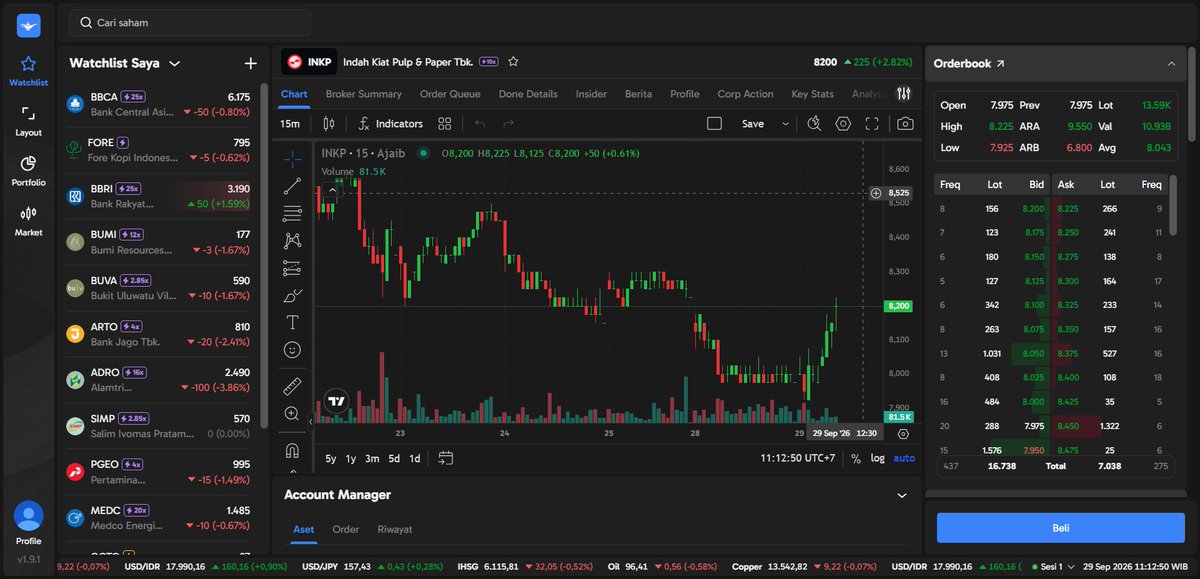
Task: Open chart settings sliders icon
Action: 904,94
